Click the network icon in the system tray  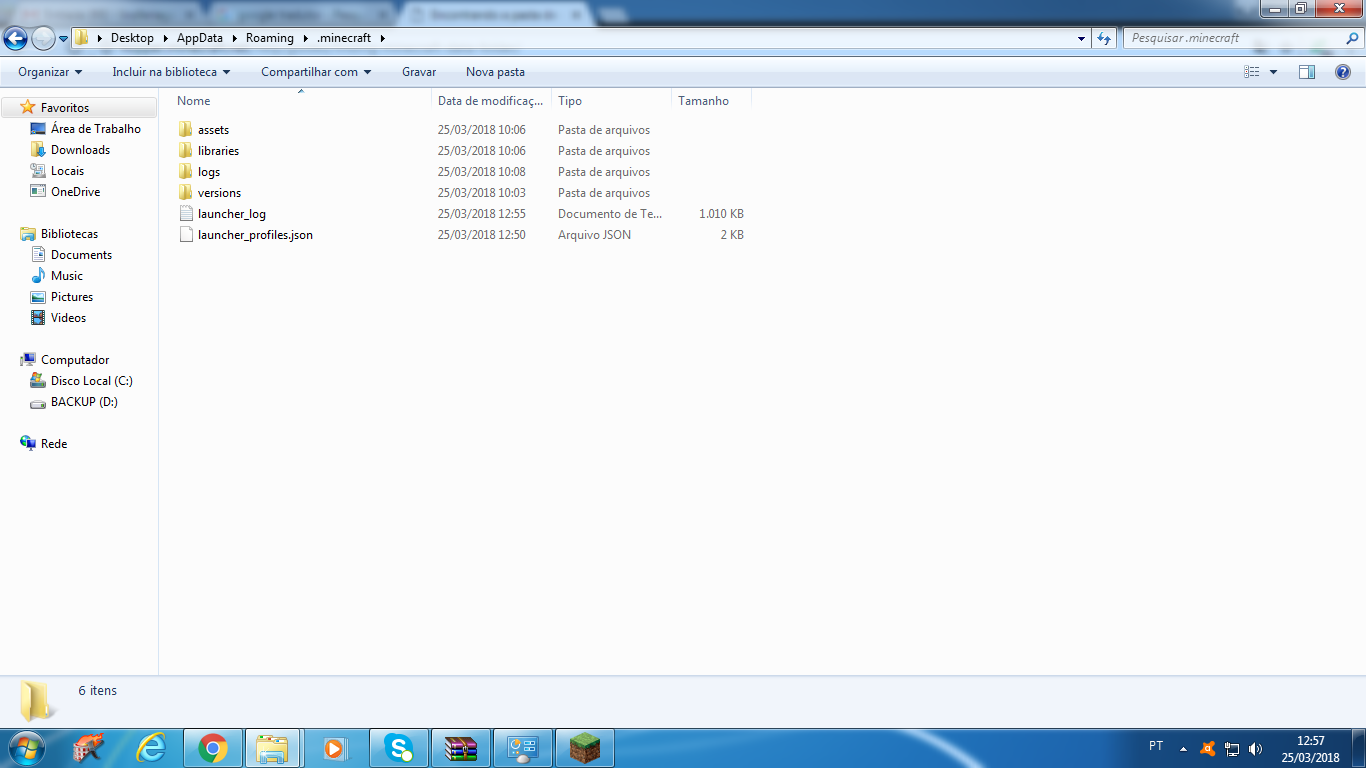coord(1232,748)
